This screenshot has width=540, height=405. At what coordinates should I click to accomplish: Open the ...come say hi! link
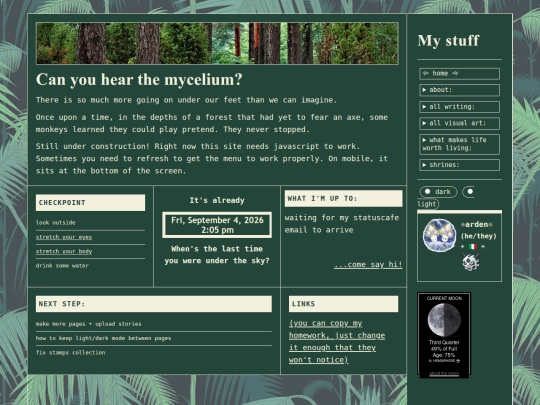pyautogui.click(x=368, y=264)
